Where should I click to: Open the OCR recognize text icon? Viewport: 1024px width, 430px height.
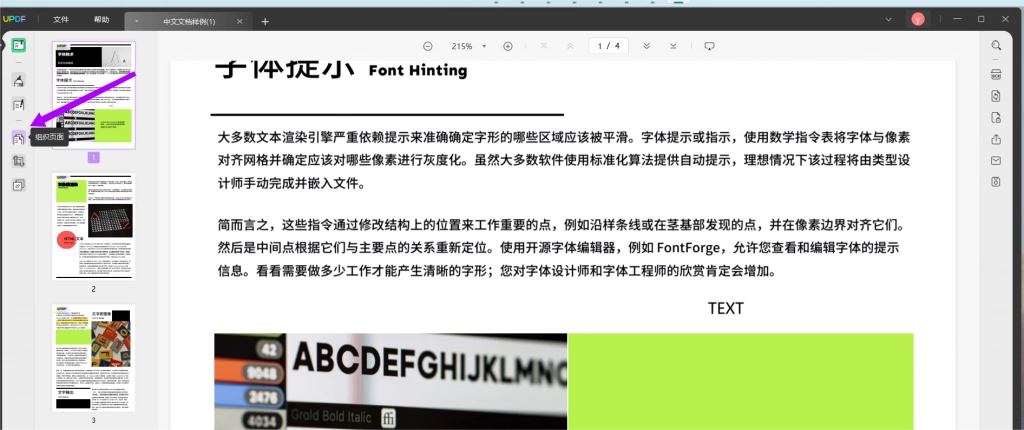point(996,74)
